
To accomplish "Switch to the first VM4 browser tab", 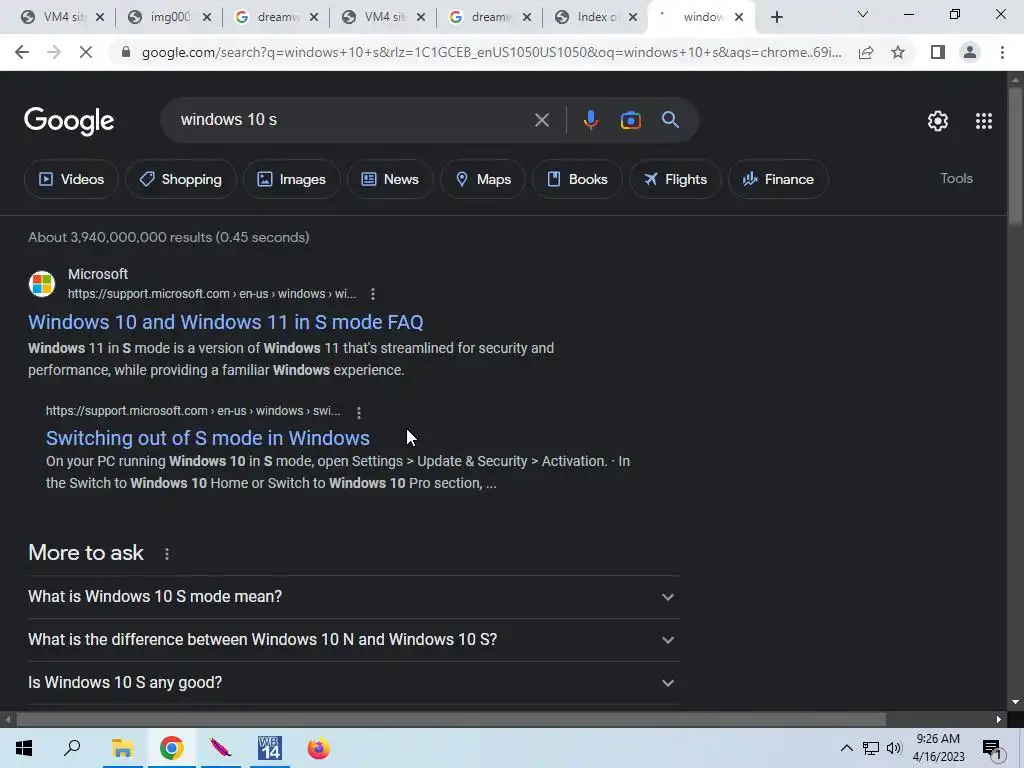I will point(63,17).
